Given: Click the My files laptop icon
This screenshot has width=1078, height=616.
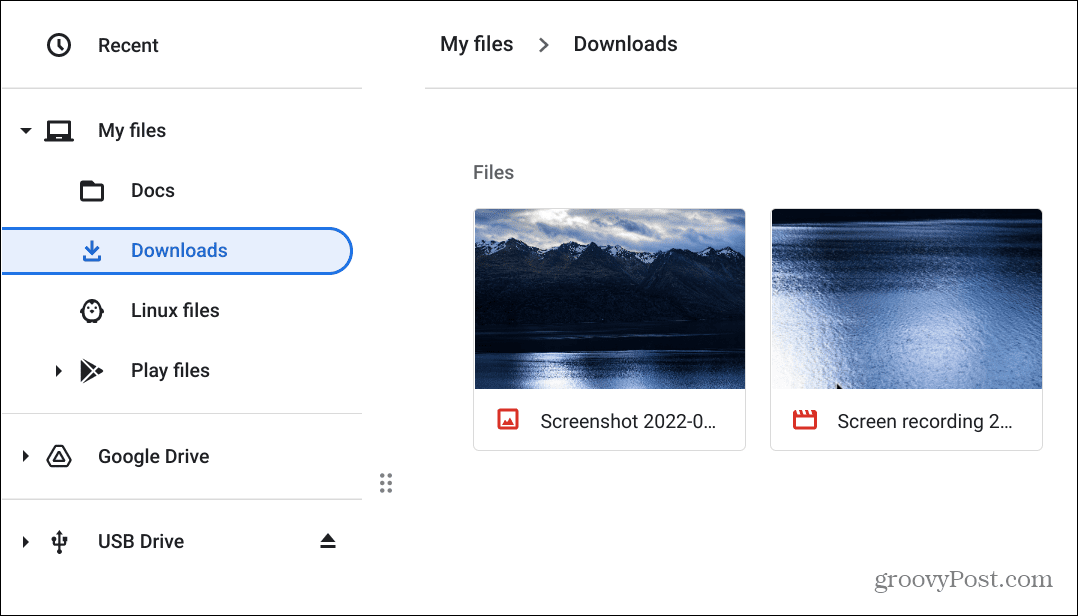Looking at the screenshot, I should point(59,131).
